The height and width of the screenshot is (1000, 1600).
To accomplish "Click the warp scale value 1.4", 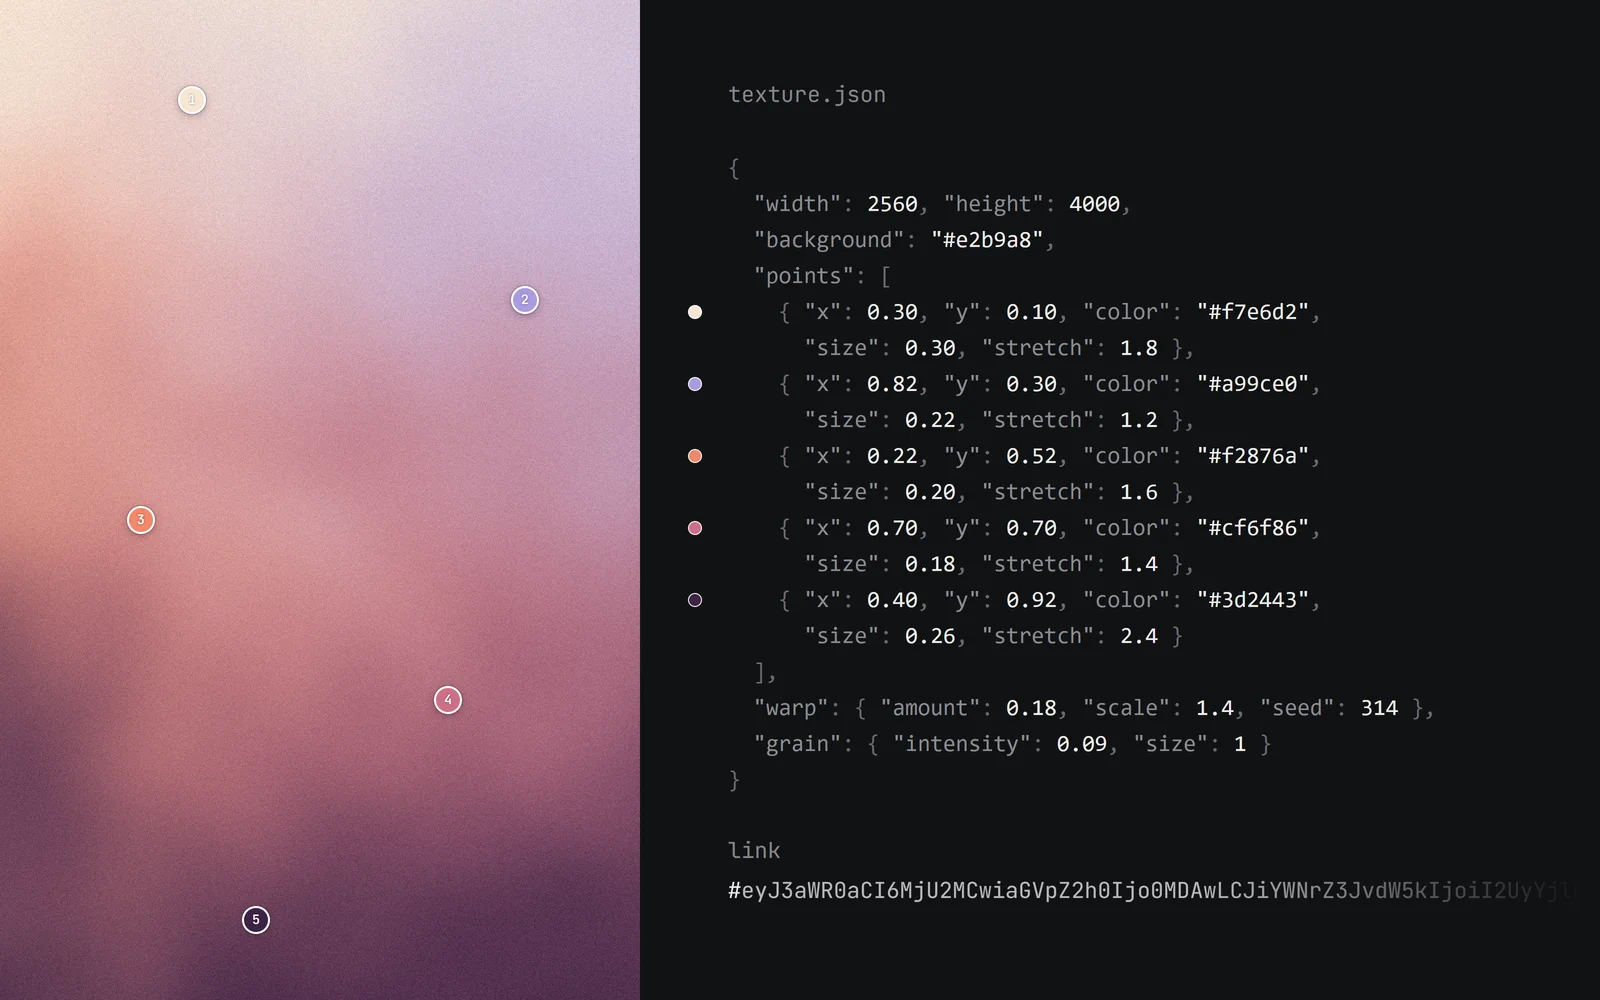I will click(1215, 708).
